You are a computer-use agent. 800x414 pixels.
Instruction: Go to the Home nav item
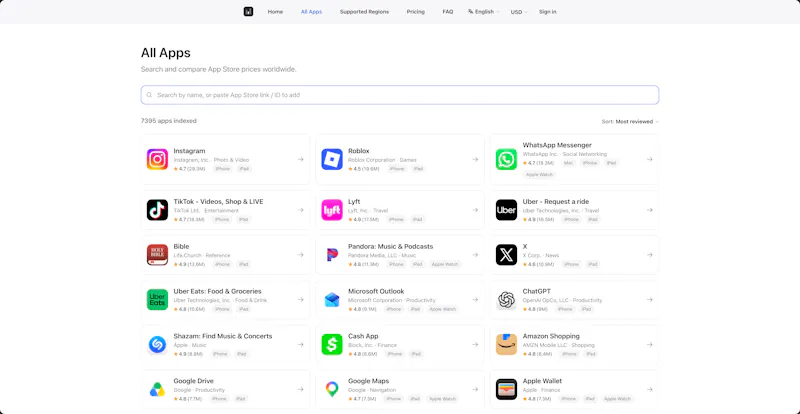(x=275, y=12)
